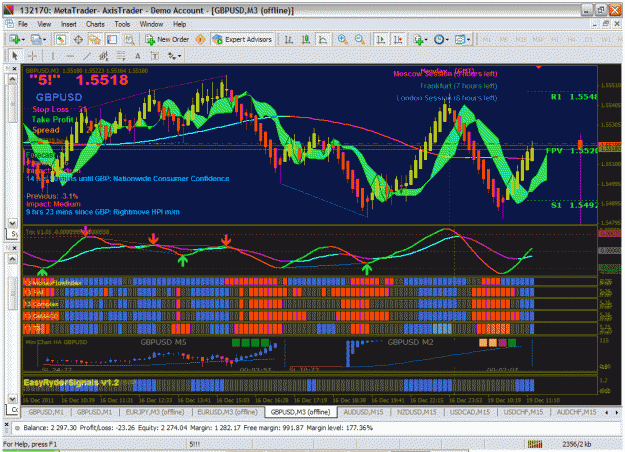Zoom in on the chart
The height and width of the screenshot is (452, 625).
click(342, 39)
